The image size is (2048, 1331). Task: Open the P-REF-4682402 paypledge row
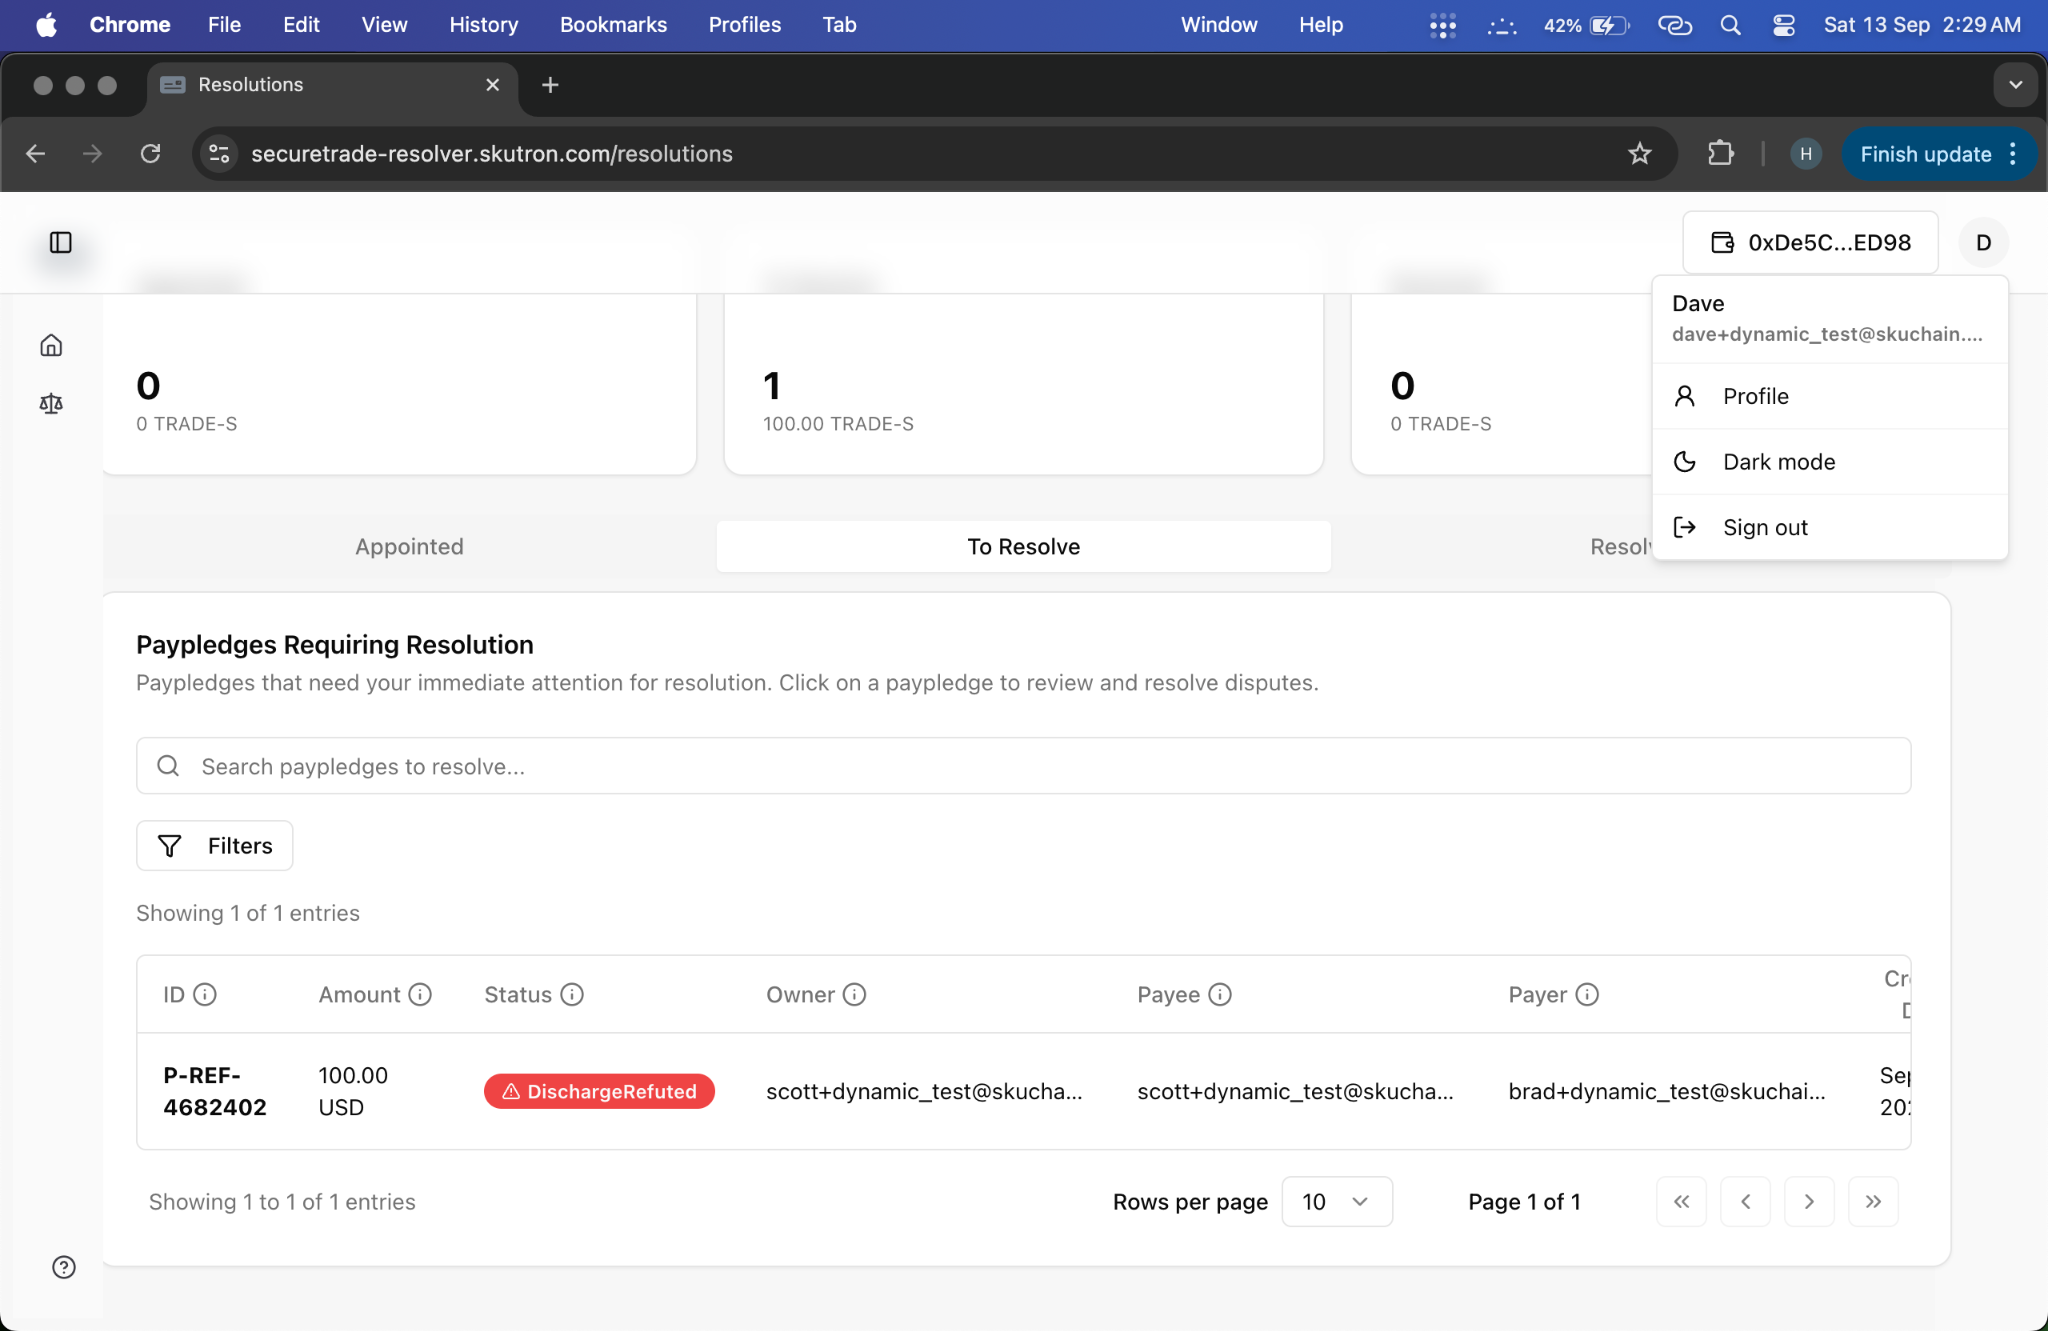(1023, 1091)
